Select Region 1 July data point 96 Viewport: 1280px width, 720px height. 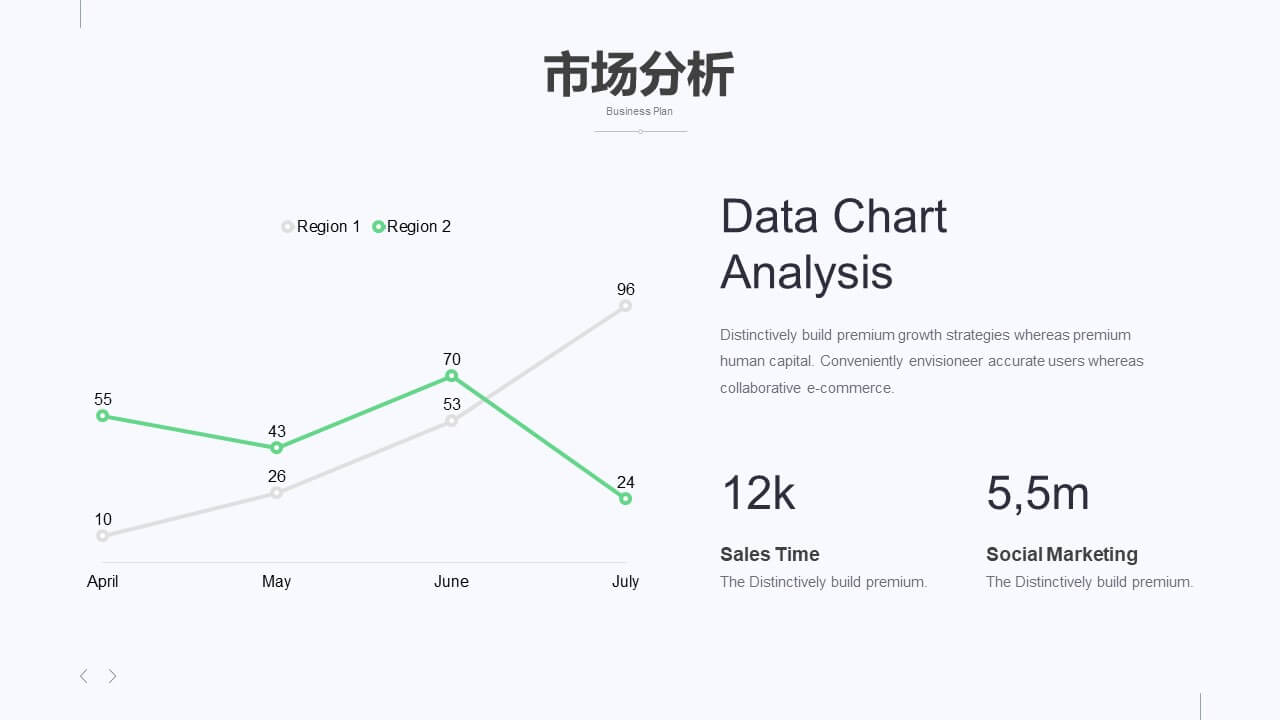[x=625, y=306]
